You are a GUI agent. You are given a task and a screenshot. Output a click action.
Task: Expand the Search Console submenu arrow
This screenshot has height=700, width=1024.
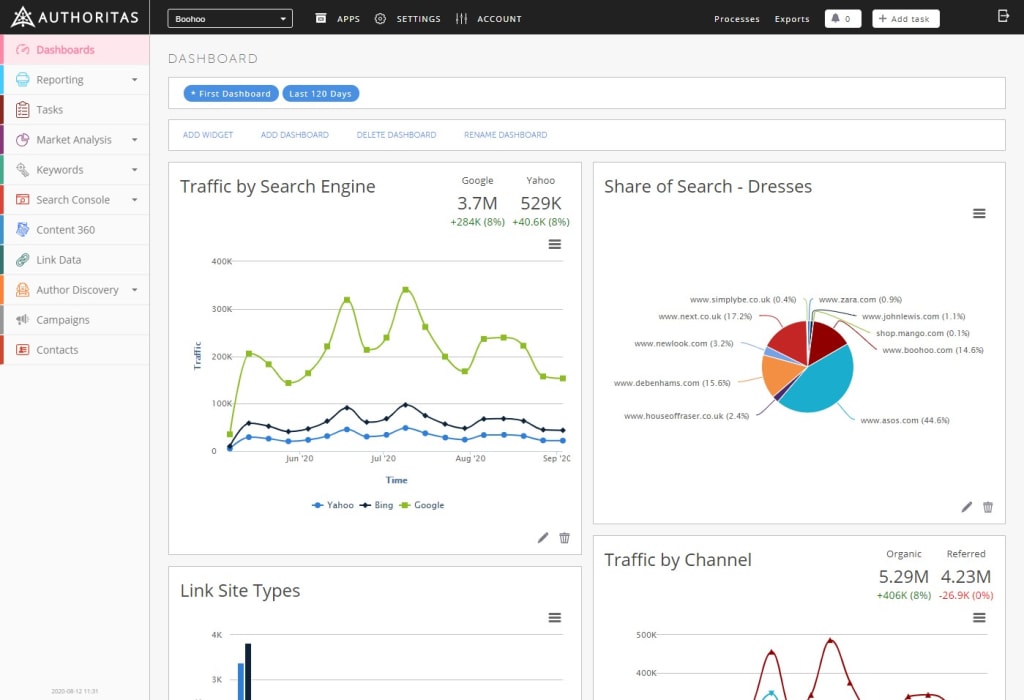pyautogui.click(x=135, y=200)
